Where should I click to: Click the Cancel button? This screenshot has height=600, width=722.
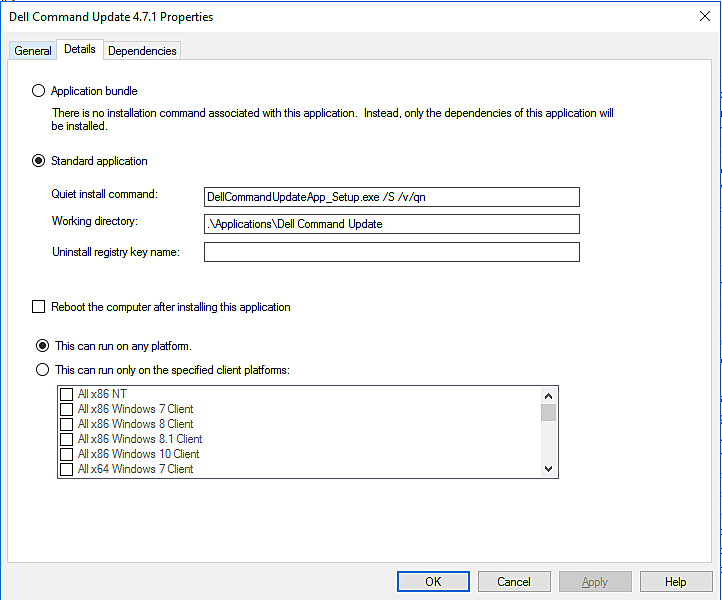click(x=514, y=582)
